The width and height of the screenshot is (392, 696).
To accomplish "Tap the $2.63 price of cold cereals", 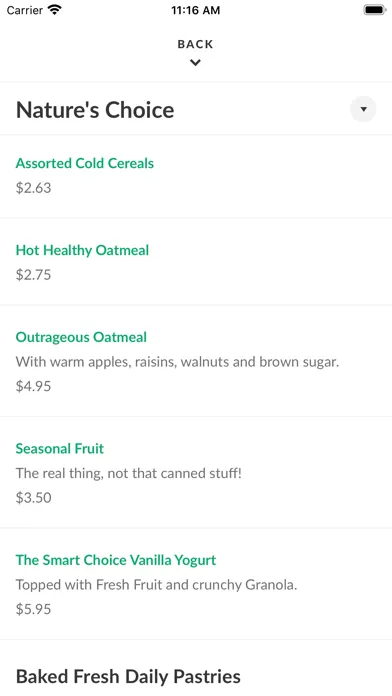I will (x=34, y=188).
